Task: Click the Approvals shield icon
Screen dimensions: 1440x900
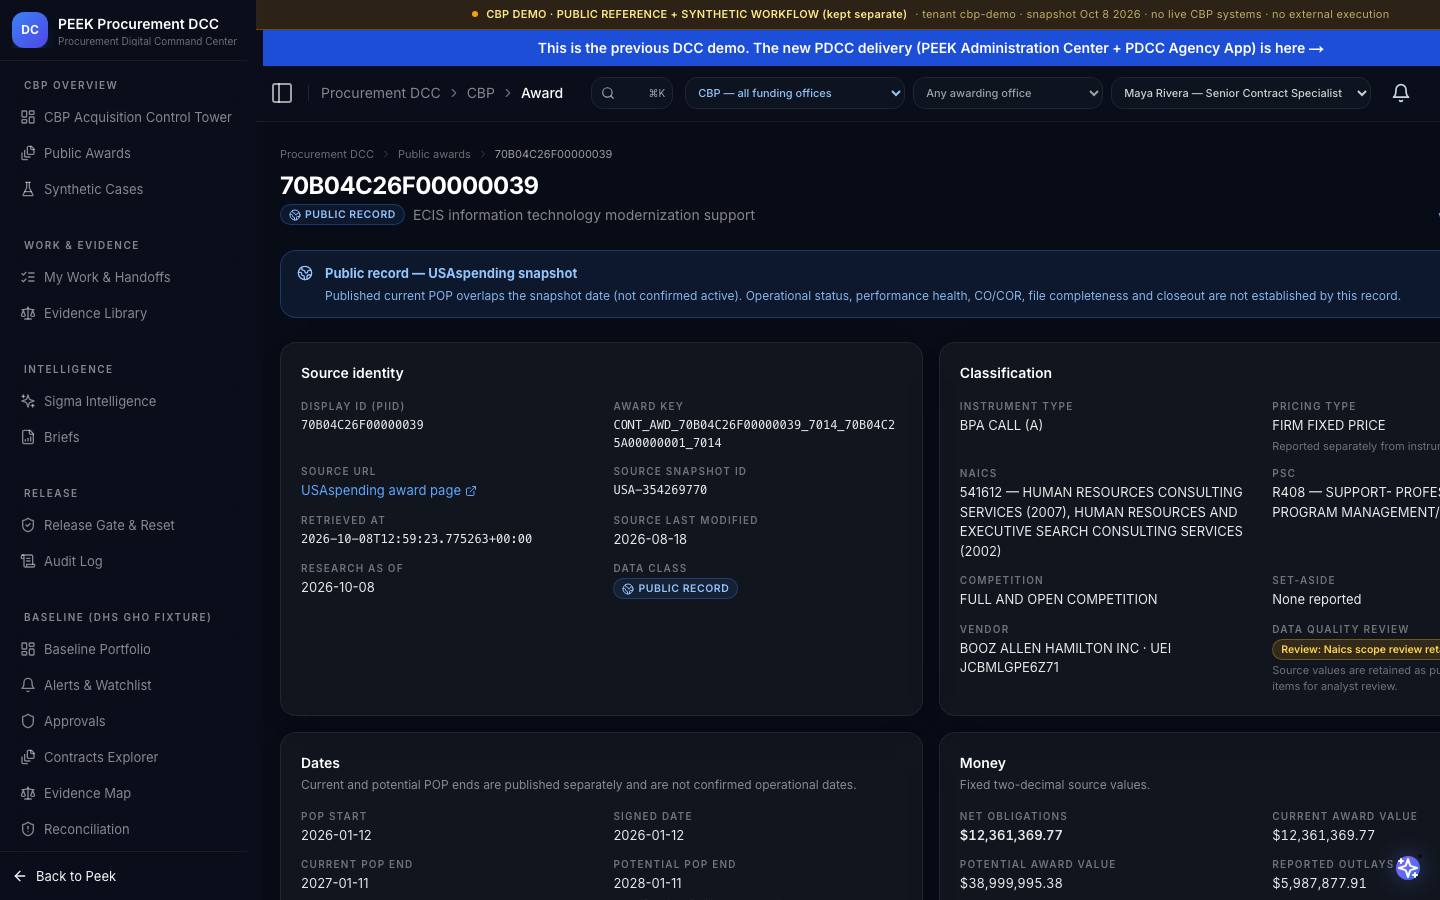Action: 28,721
